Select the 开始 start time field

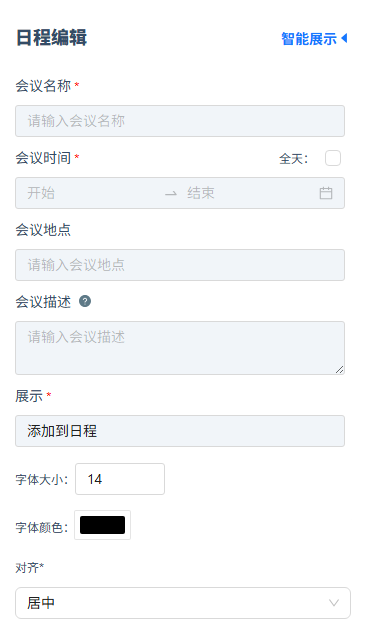pyautogui.click(x=92, y=193)
